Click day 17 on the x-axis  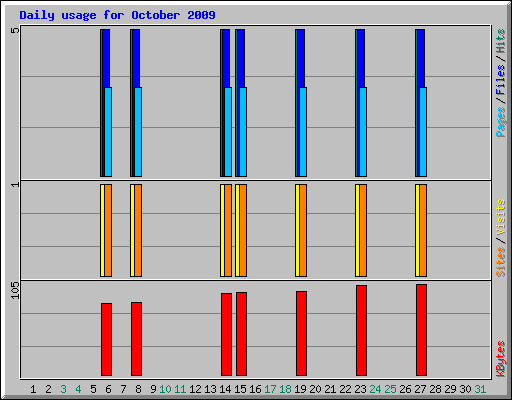[x=270, y=389]
